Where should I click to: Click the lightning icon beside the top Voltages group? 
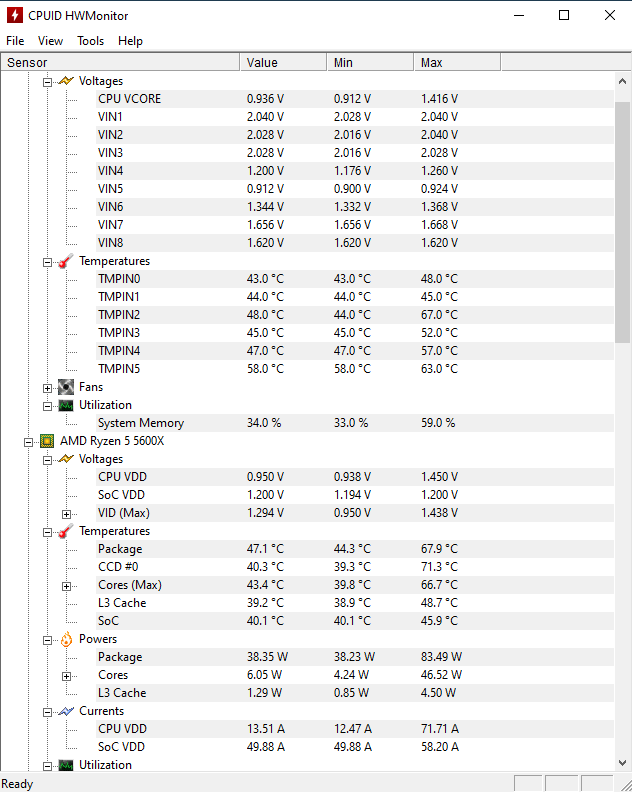[x=66, y=81]
